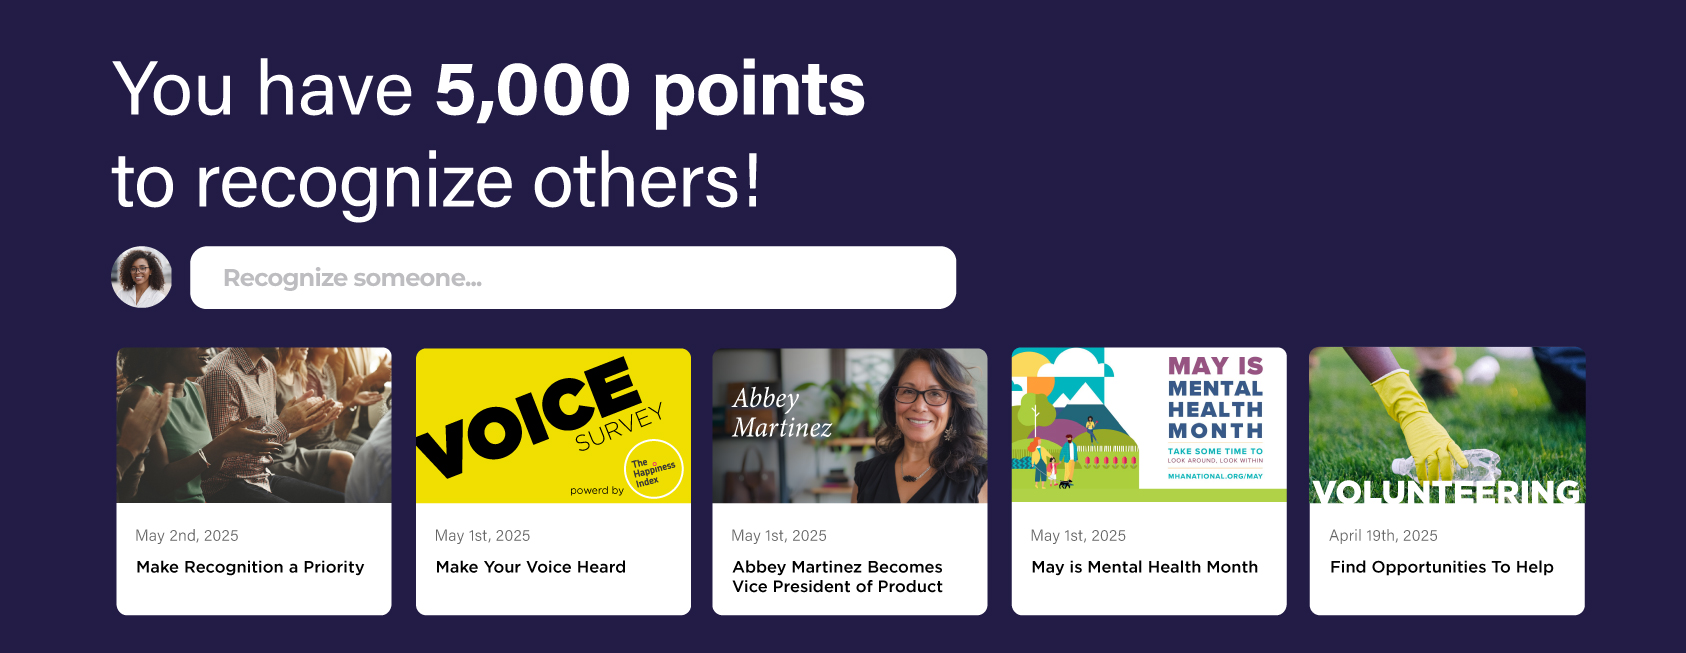Open the Abbey Martinez portrait thumbnail
This screenshot has height=653, width=1686.
(849, 425)
